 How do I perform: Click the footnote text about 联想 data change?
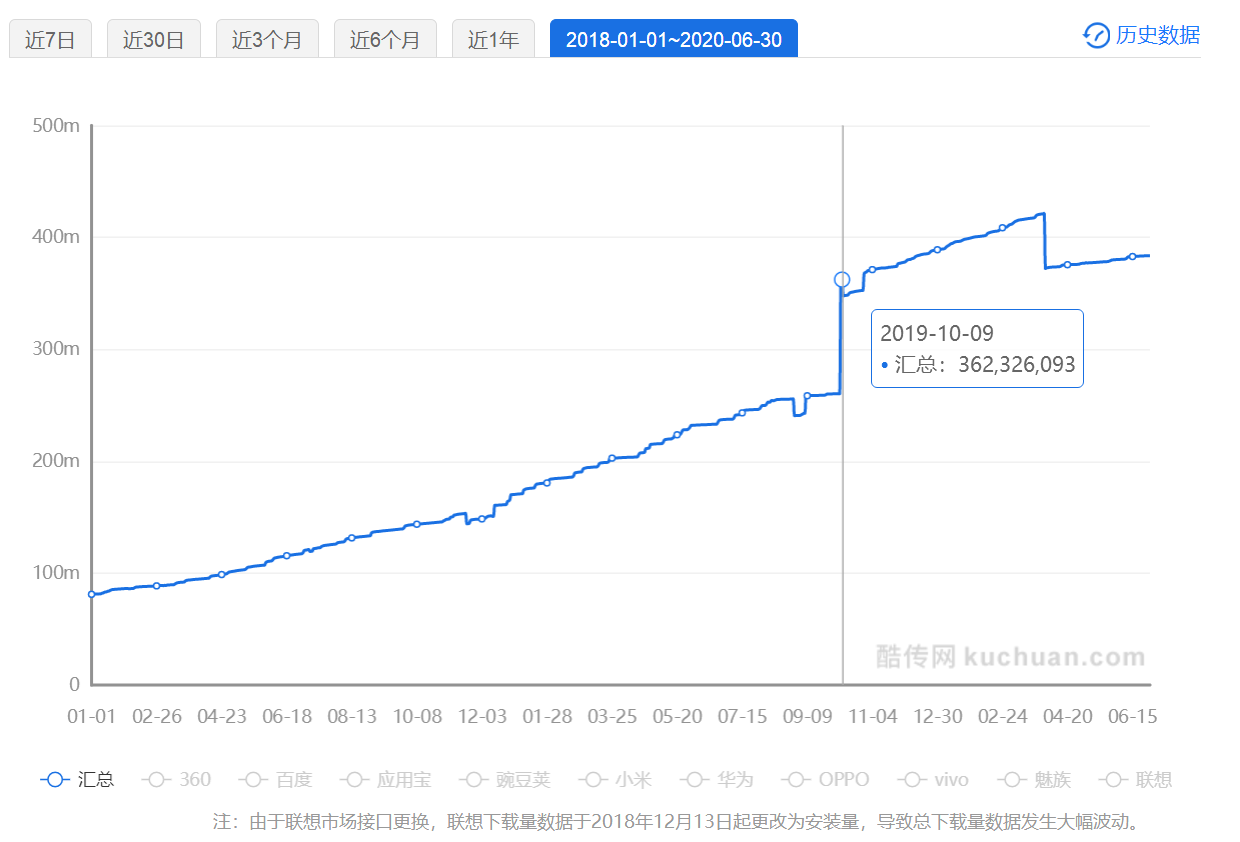(678, 822)
